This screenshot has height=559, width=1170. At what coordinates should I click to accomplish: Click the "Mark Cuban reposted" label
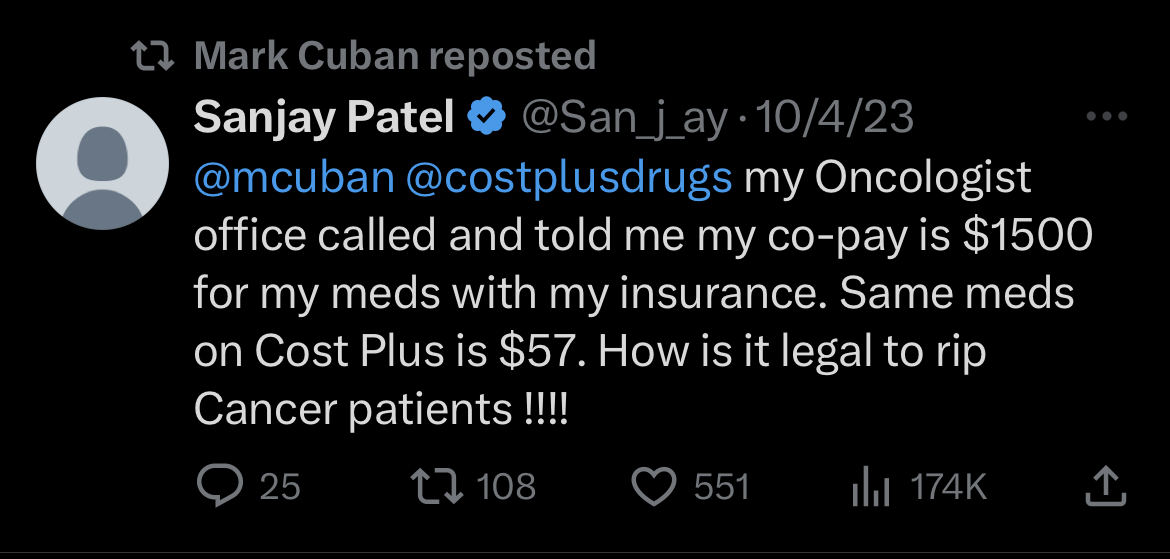[395, 55]
